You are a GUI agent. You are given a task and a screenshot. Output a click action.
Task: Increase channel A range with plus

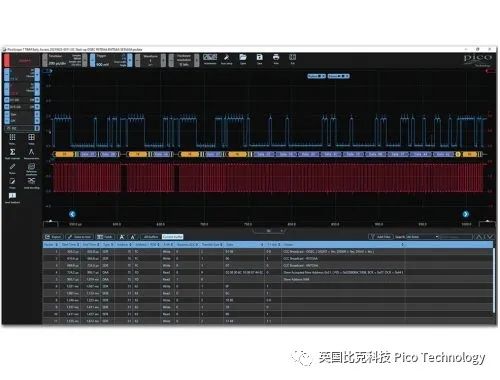37,75
